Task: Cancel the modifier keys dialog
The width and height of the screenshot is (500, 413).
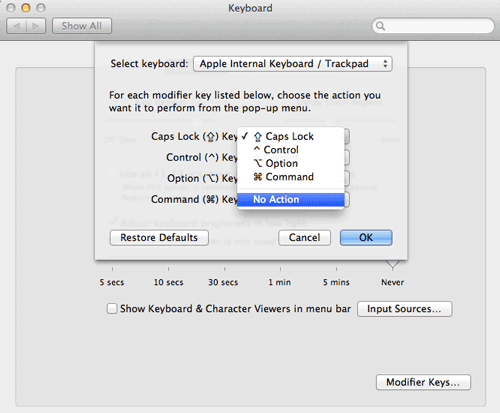Action: pyautogui.click(x=304, y=238)
